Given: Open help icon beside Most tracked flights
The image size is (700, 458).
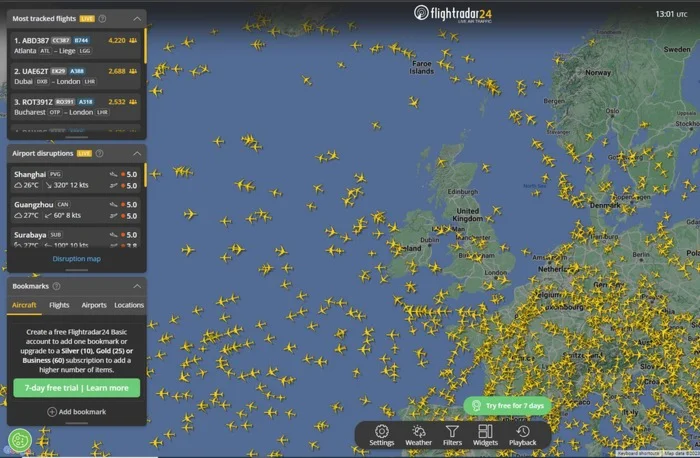Looking at the screenshot, I should pyautogui.click(x=102, y=19).
